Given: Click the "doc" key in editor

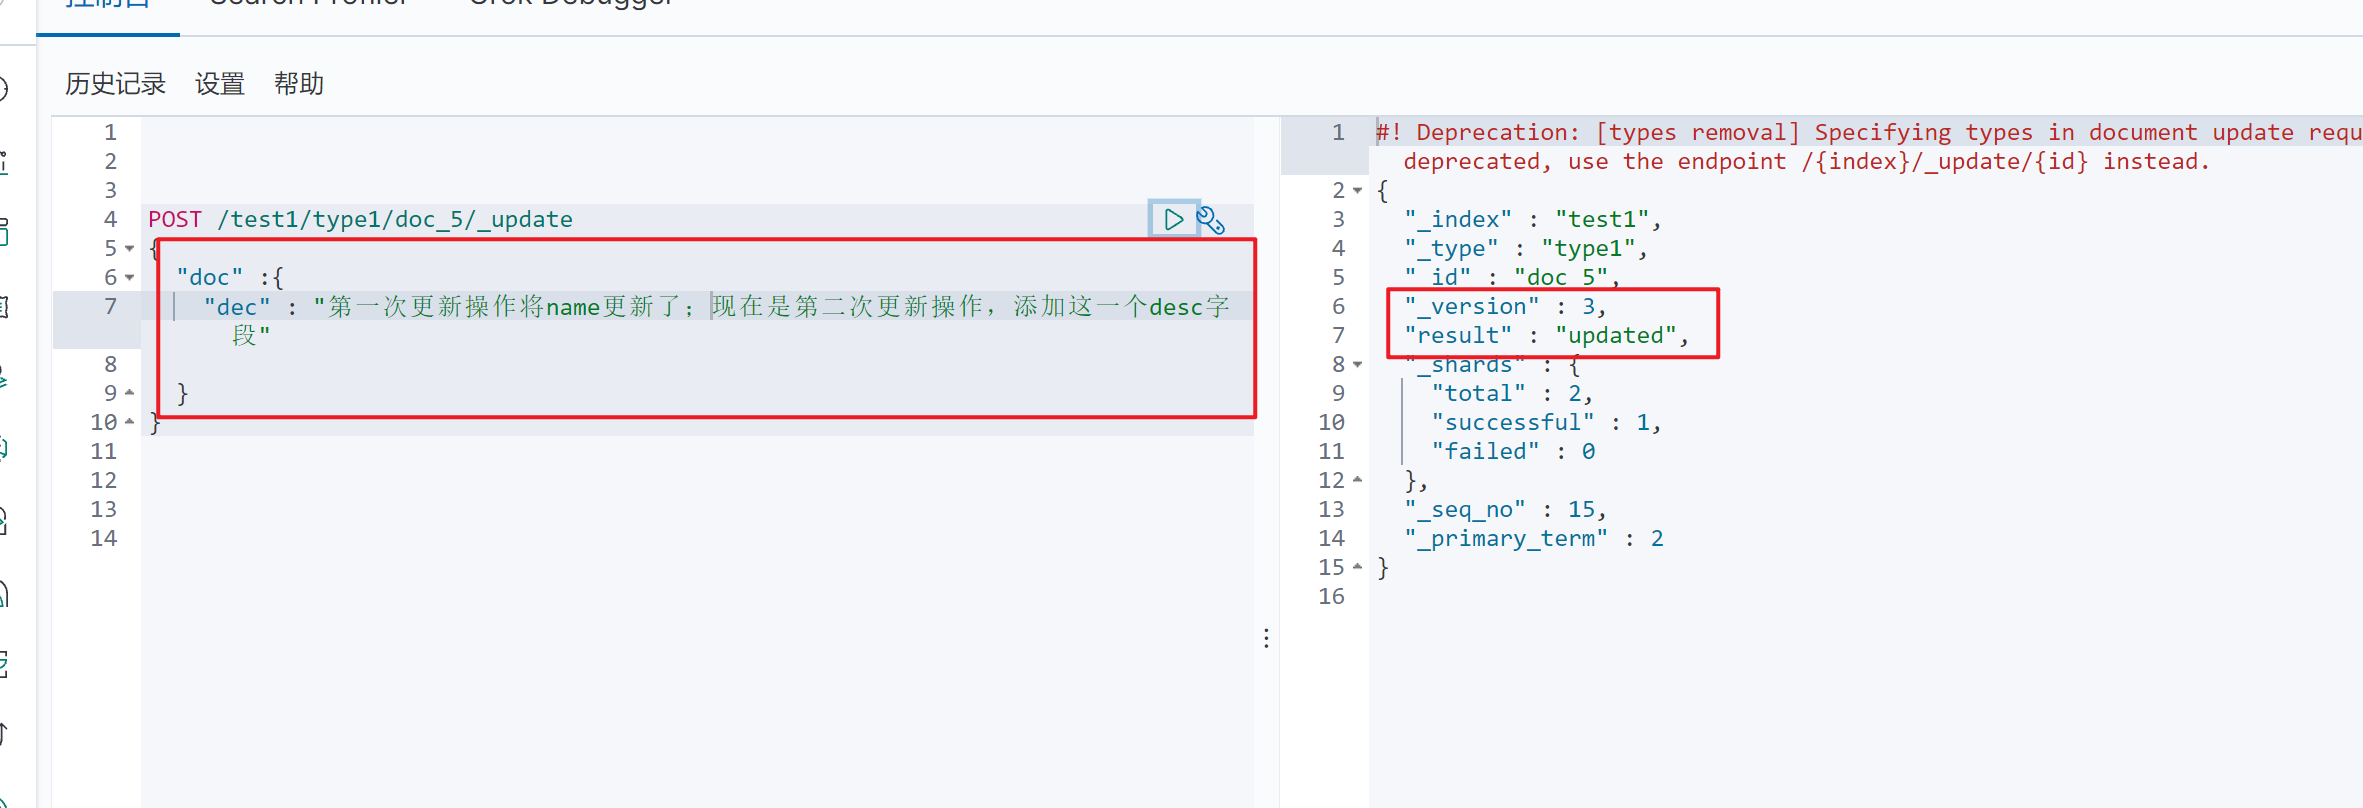Looking at the screenshot, I should pyautogui.click(x=210, y=277).
